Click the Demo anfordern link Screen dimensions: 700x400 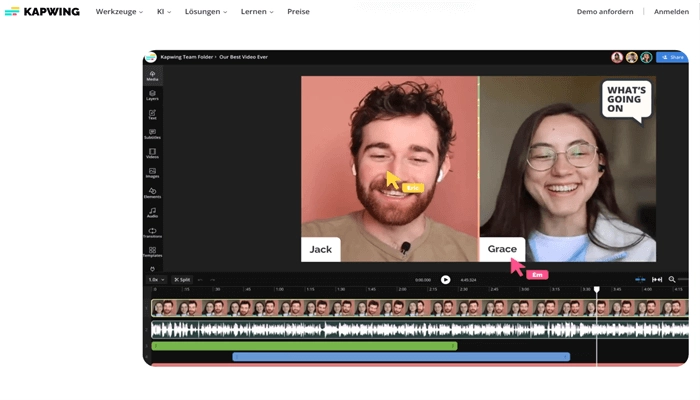(605, 12)
